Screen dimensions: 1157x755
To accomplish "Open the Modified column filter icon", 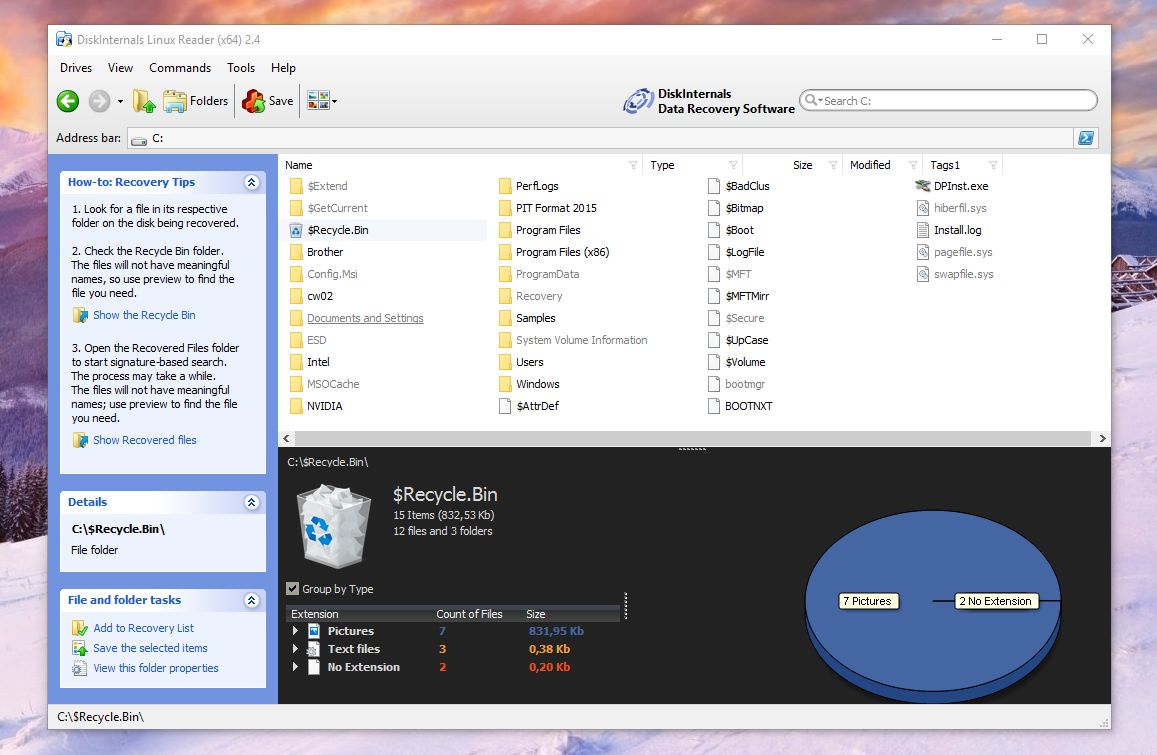I will pos(913,165).
